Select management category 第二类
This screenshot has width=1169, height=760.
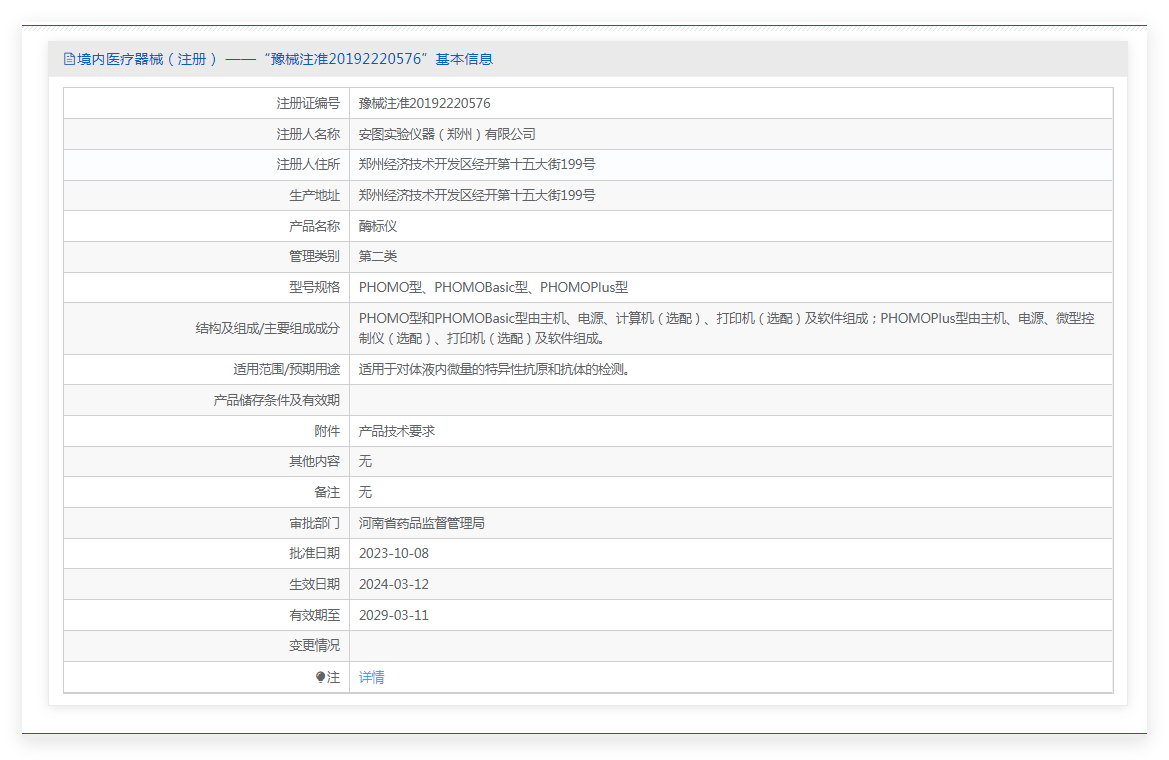click(377, 257)
